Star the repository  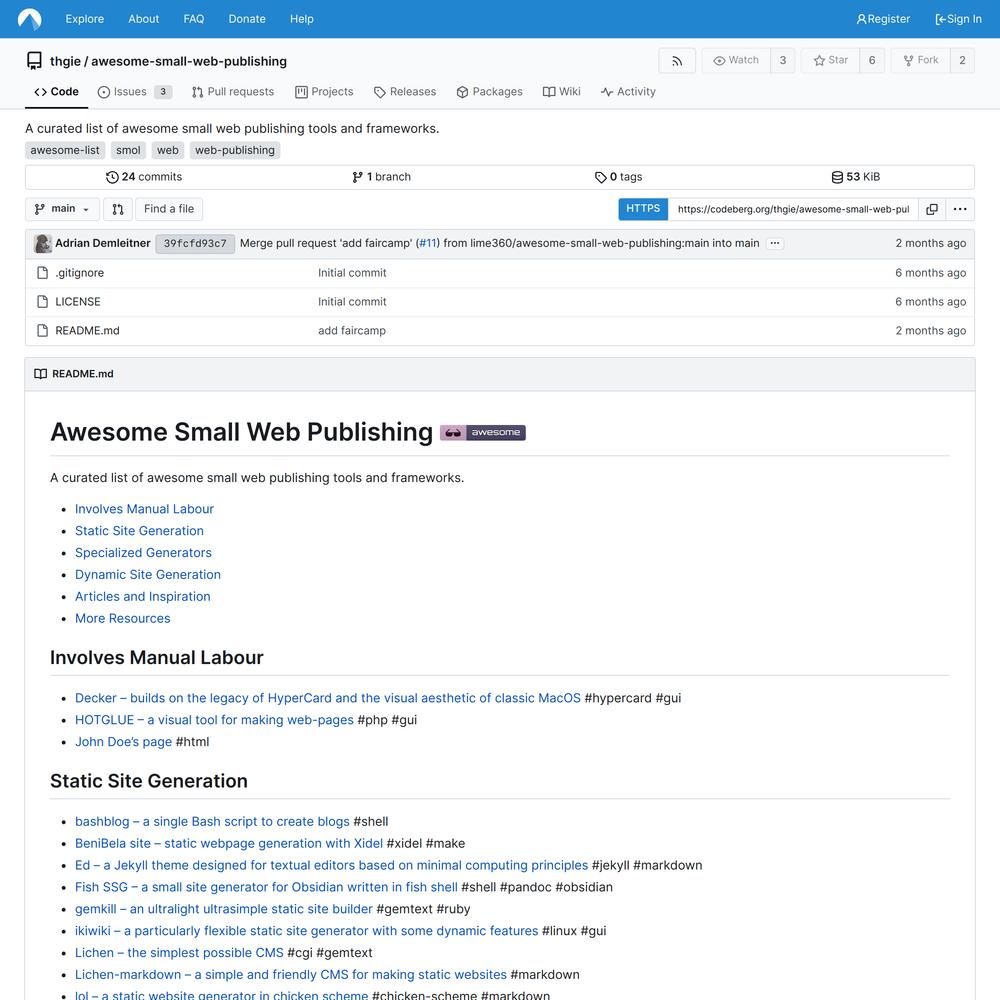click(x=830, y=61)
